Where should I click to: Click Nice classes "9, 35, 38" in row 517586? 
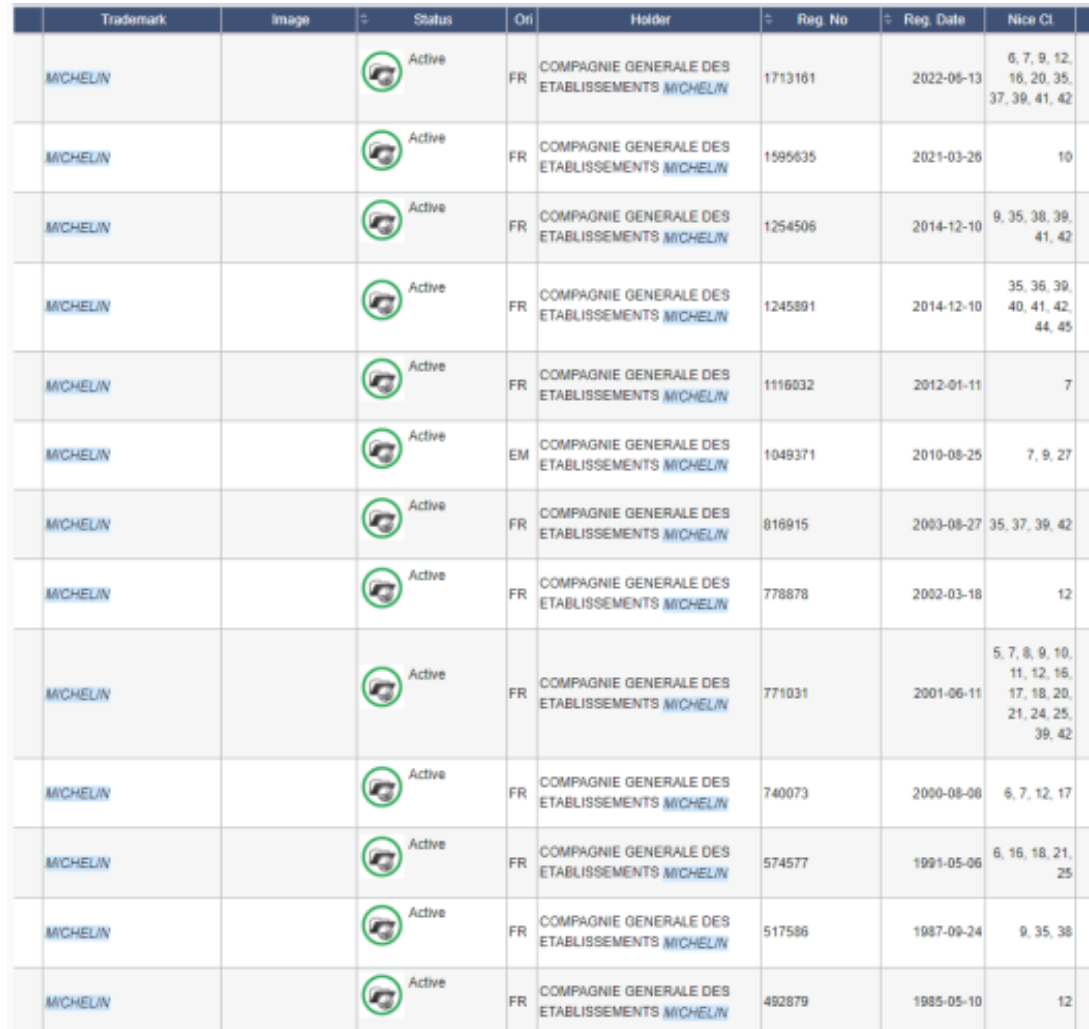(x=1045, y=931)
